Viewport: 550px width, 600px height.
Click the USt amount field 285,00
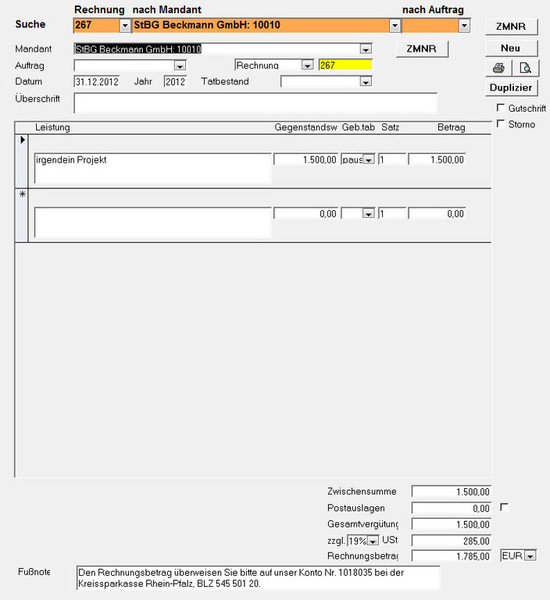451,541
